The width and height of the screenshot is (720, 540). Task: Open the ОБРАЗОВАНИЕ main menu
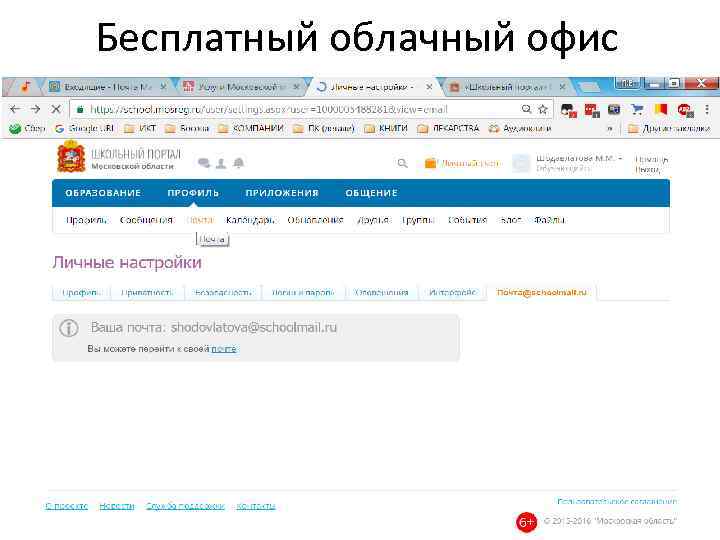[x=103, y=193]
